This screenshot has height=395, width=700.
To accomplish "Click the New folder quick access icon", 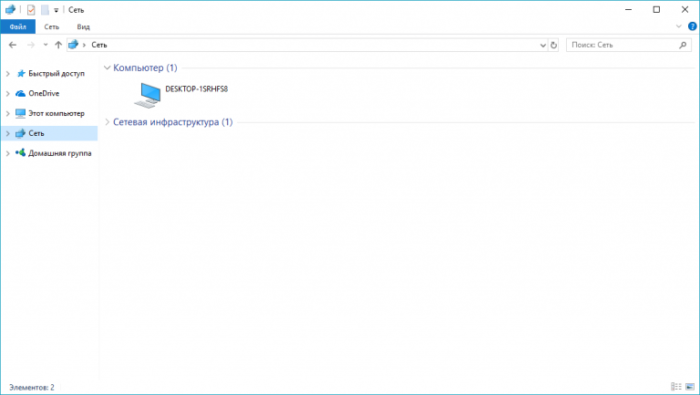I will click(x=45, y=9).
